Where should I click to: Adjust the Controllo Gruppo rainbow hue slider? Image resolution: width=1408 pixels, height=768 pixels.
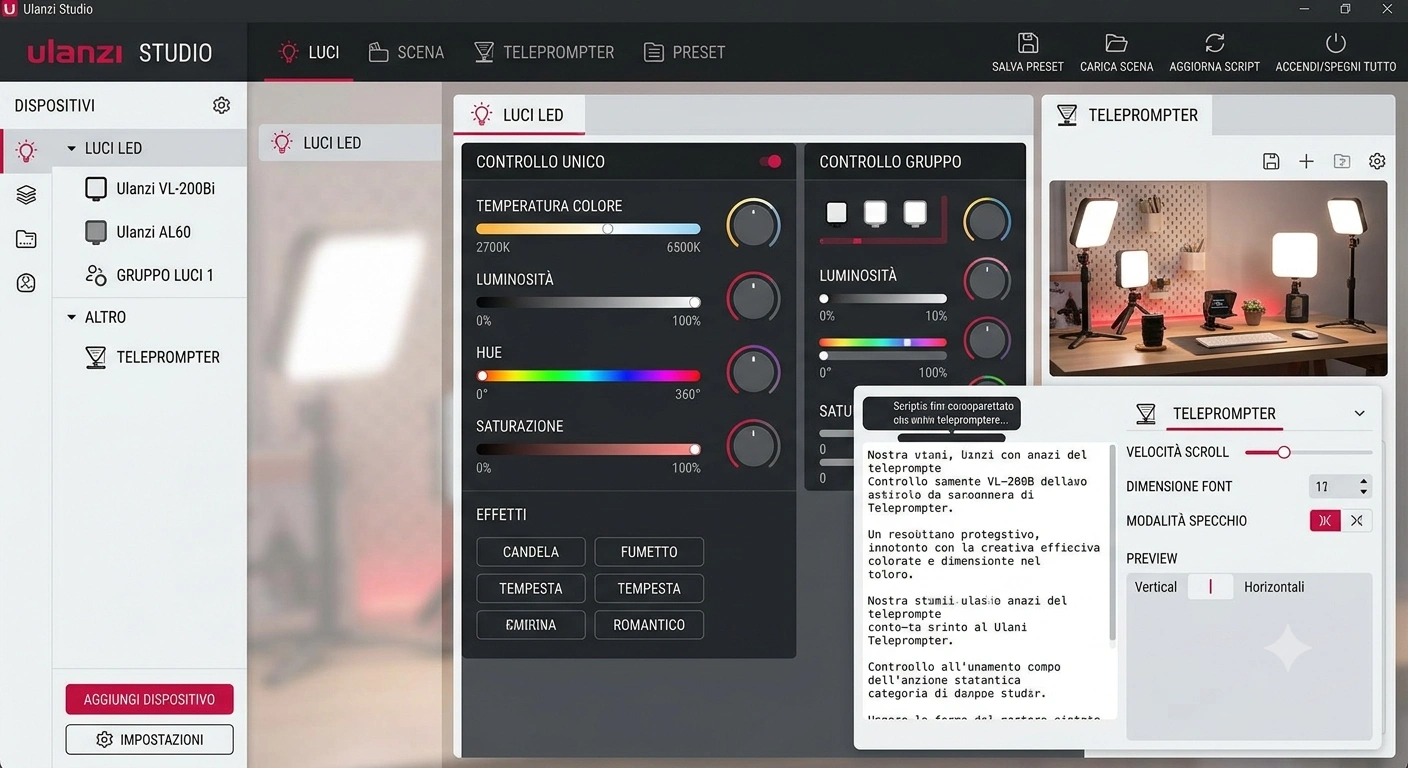coord(883,342)
